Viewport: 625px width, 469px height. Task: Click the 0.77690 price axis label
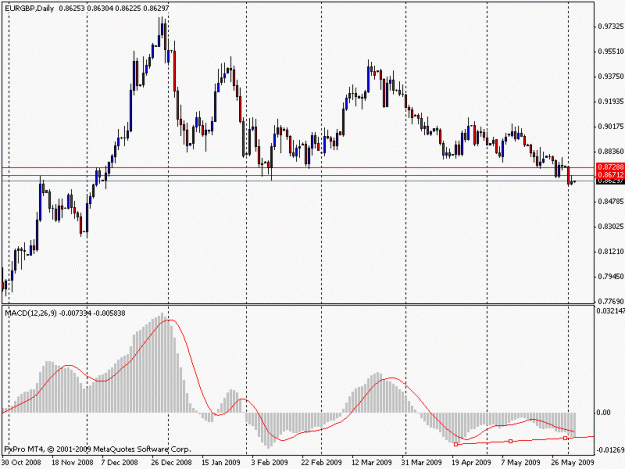point(611,301)
